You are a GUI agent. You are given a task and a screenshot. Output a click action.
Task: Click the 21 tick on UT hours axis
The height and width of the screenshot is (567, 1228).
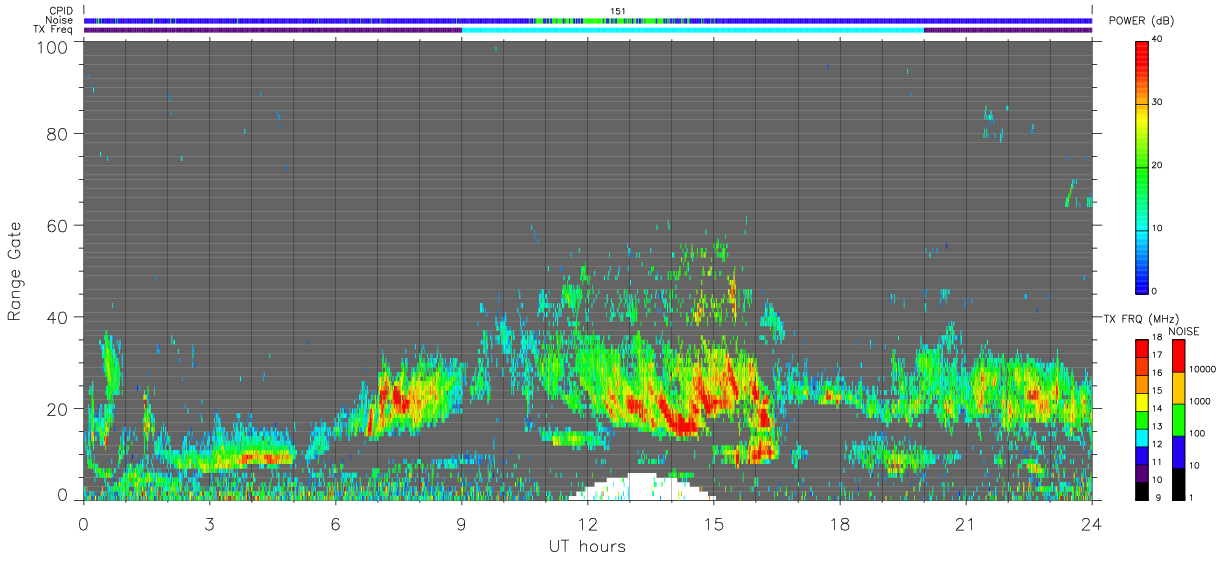966,523
